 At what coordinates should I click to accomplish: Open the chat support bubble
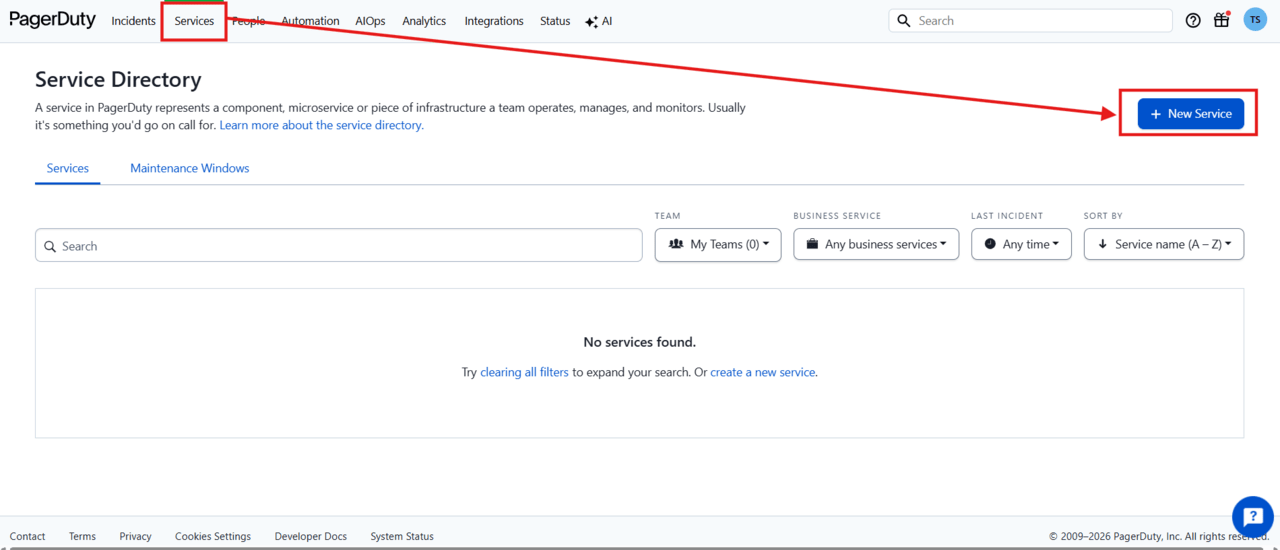click(1252, 516)
